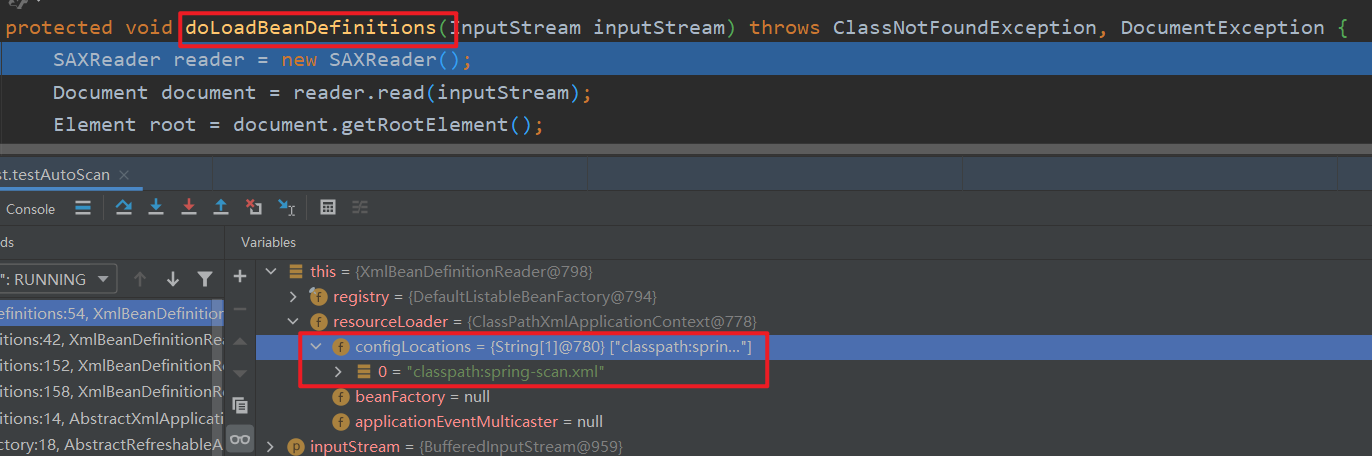Click the Drop Frame icon

[254, 208]
